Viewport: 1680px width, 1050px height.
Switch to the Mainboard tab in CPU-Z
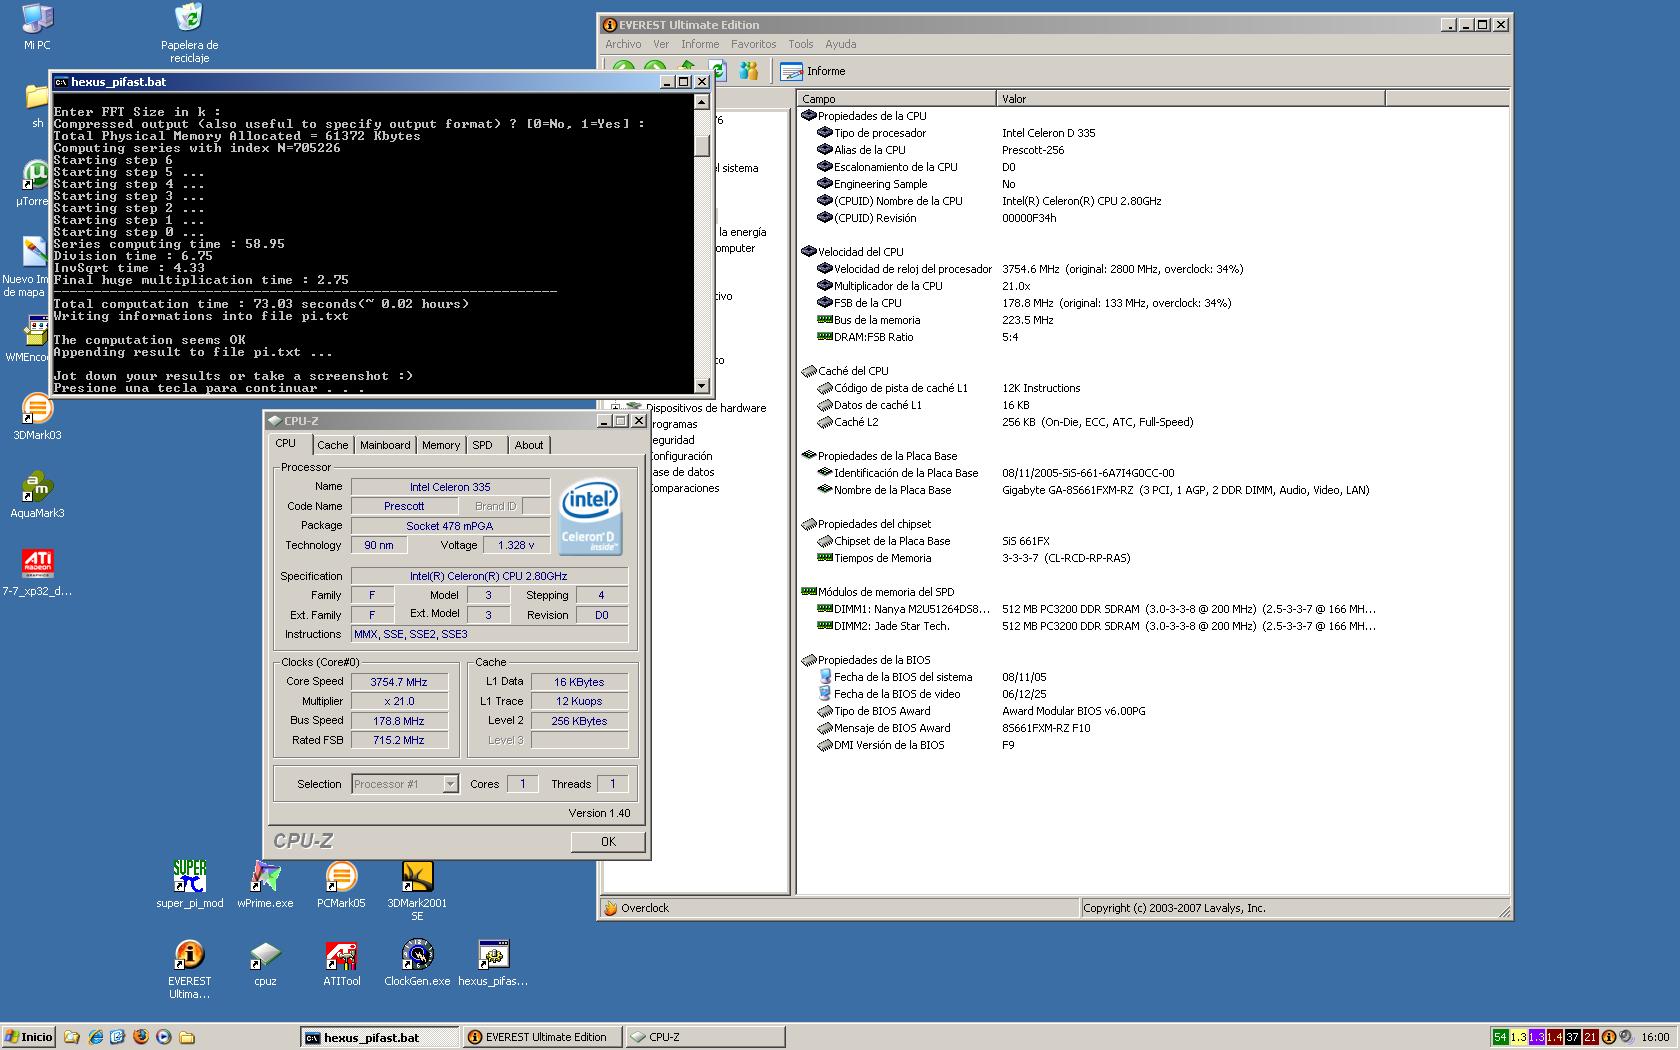click(x=385, y=445)
